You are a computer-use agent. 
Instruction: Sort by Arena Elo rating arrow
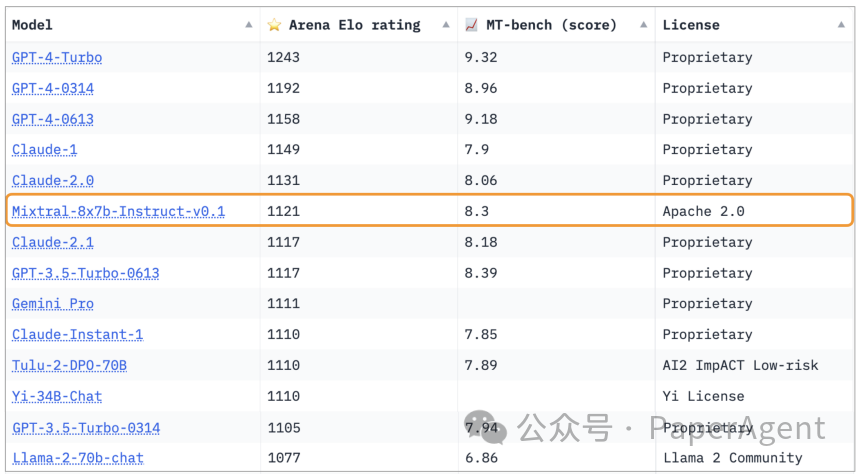[x=446, y=25]
